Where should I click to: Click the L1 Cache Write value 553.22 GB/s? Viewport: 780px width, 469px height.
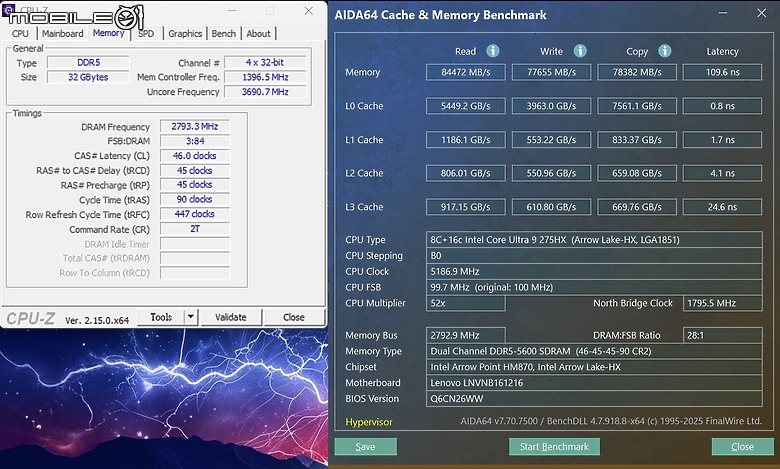pyautogui.click(x=551, y=140)
